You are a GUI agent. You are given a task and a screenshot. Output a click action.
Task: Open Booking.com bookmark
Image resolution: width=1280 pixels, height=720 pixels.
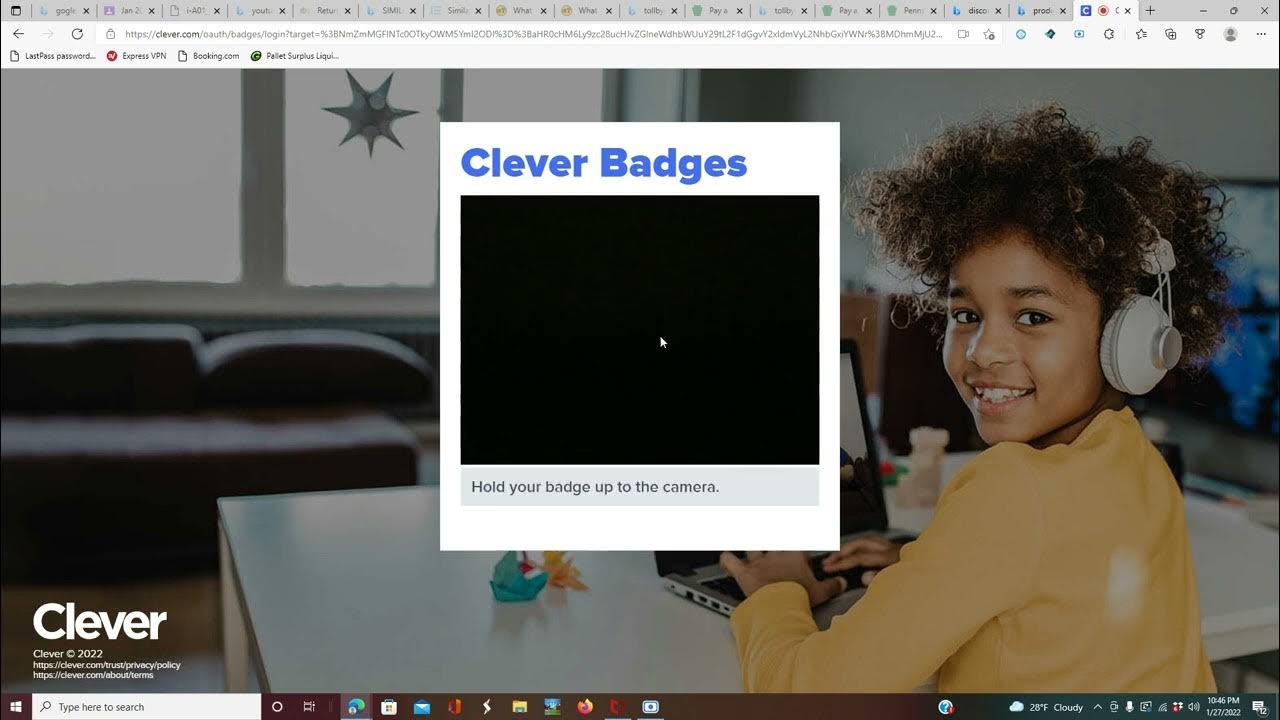click(208, 56)
